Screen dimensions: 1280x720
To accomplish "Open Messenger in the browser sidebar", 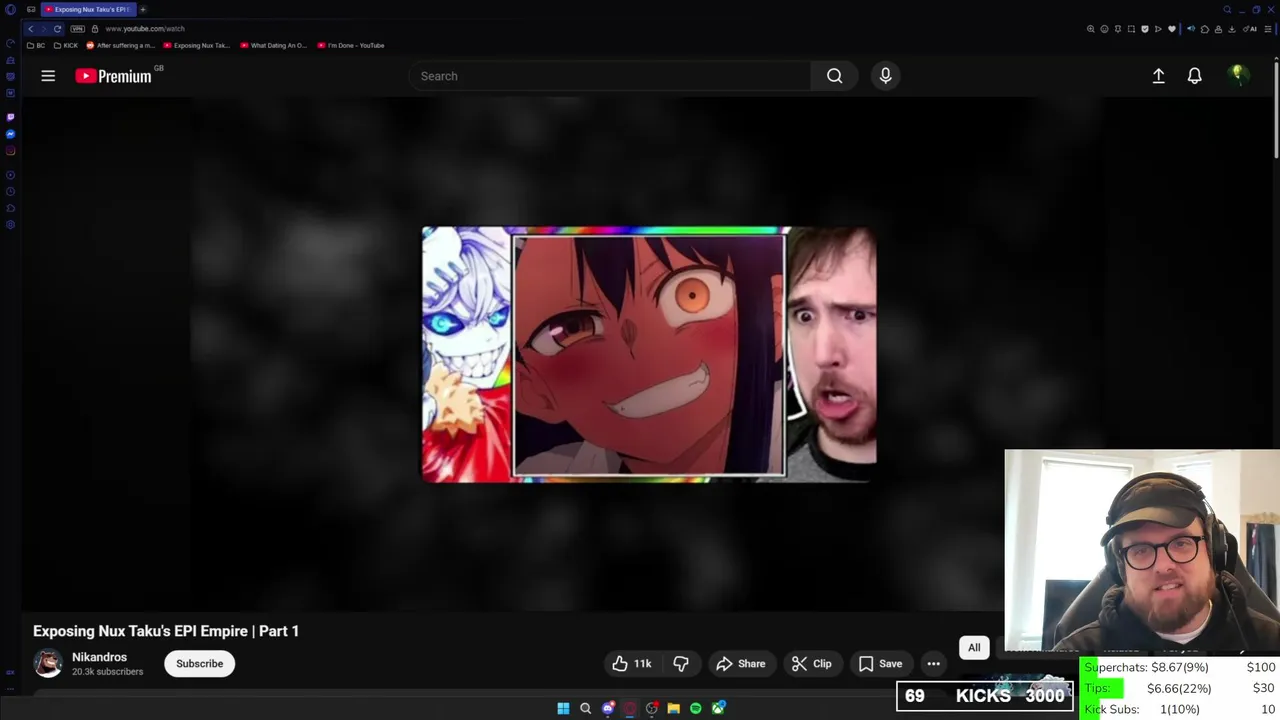I will click(x=10, y=134).
